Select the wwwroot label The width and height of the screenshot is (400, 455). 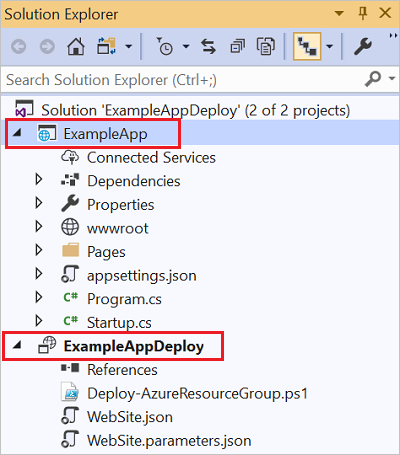pos(118,229)
